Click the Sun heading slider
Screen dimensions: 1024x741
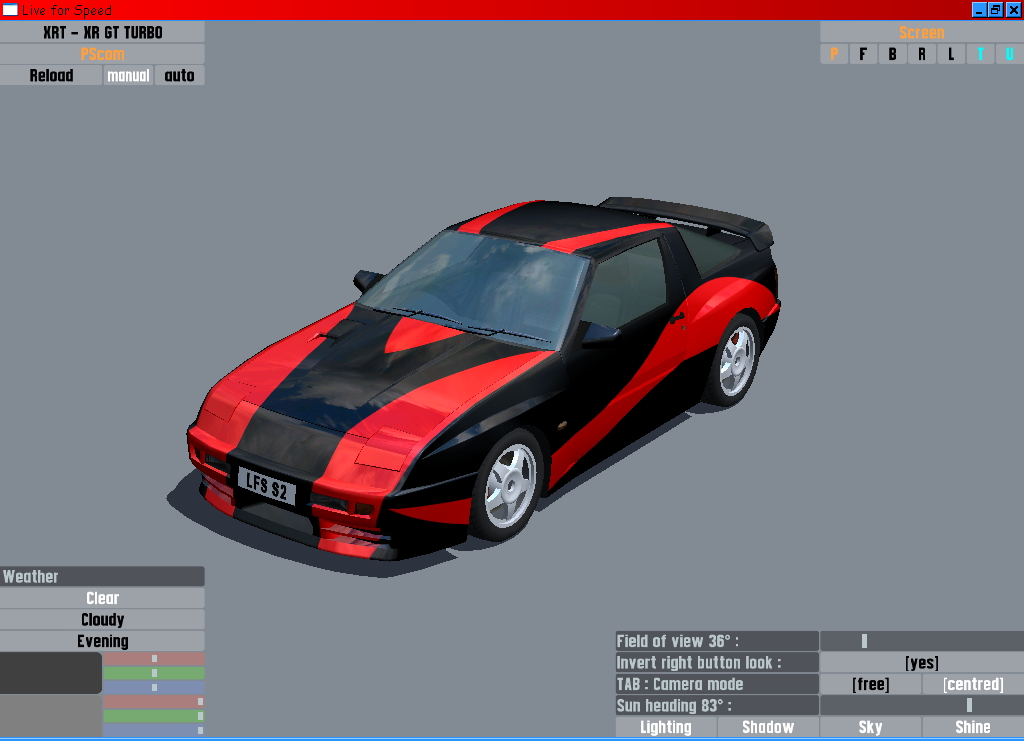(921, 706)
